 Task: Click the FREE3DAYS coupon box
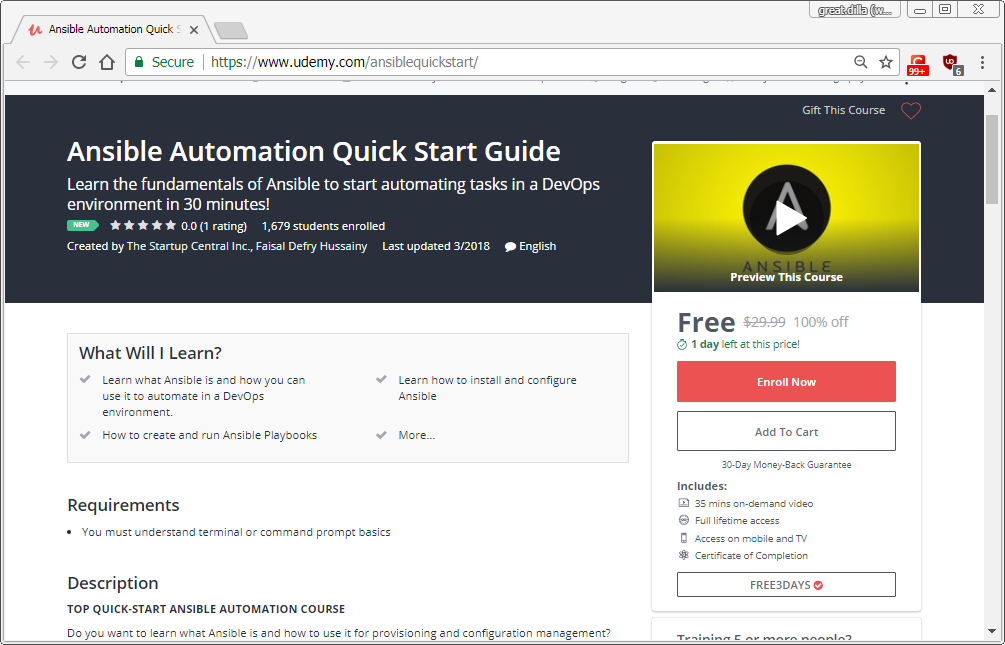pos(786,585)
